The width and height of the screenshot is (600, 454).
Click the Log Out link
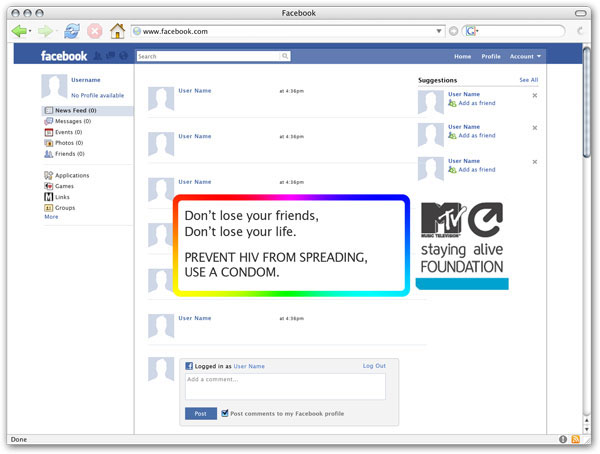pos(374,366)
